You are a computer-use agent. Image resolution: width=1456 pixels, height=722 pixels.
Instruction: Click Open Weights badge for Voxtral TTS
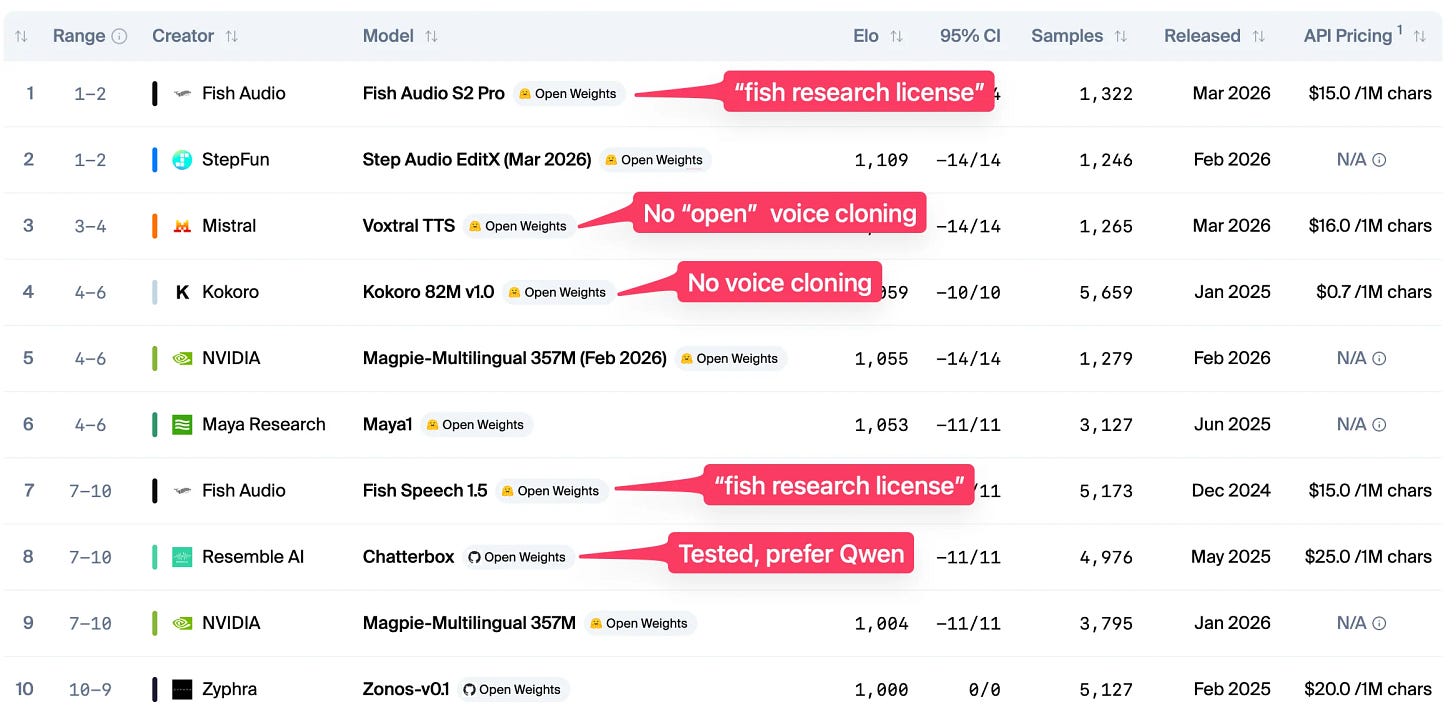click(518, 226)
